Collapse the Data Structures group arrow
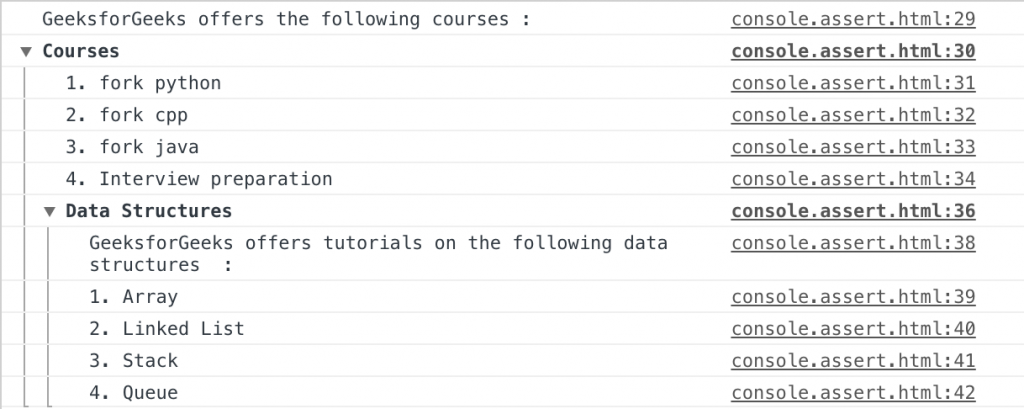Screen dimensions: 1024x409 (50, 212)
